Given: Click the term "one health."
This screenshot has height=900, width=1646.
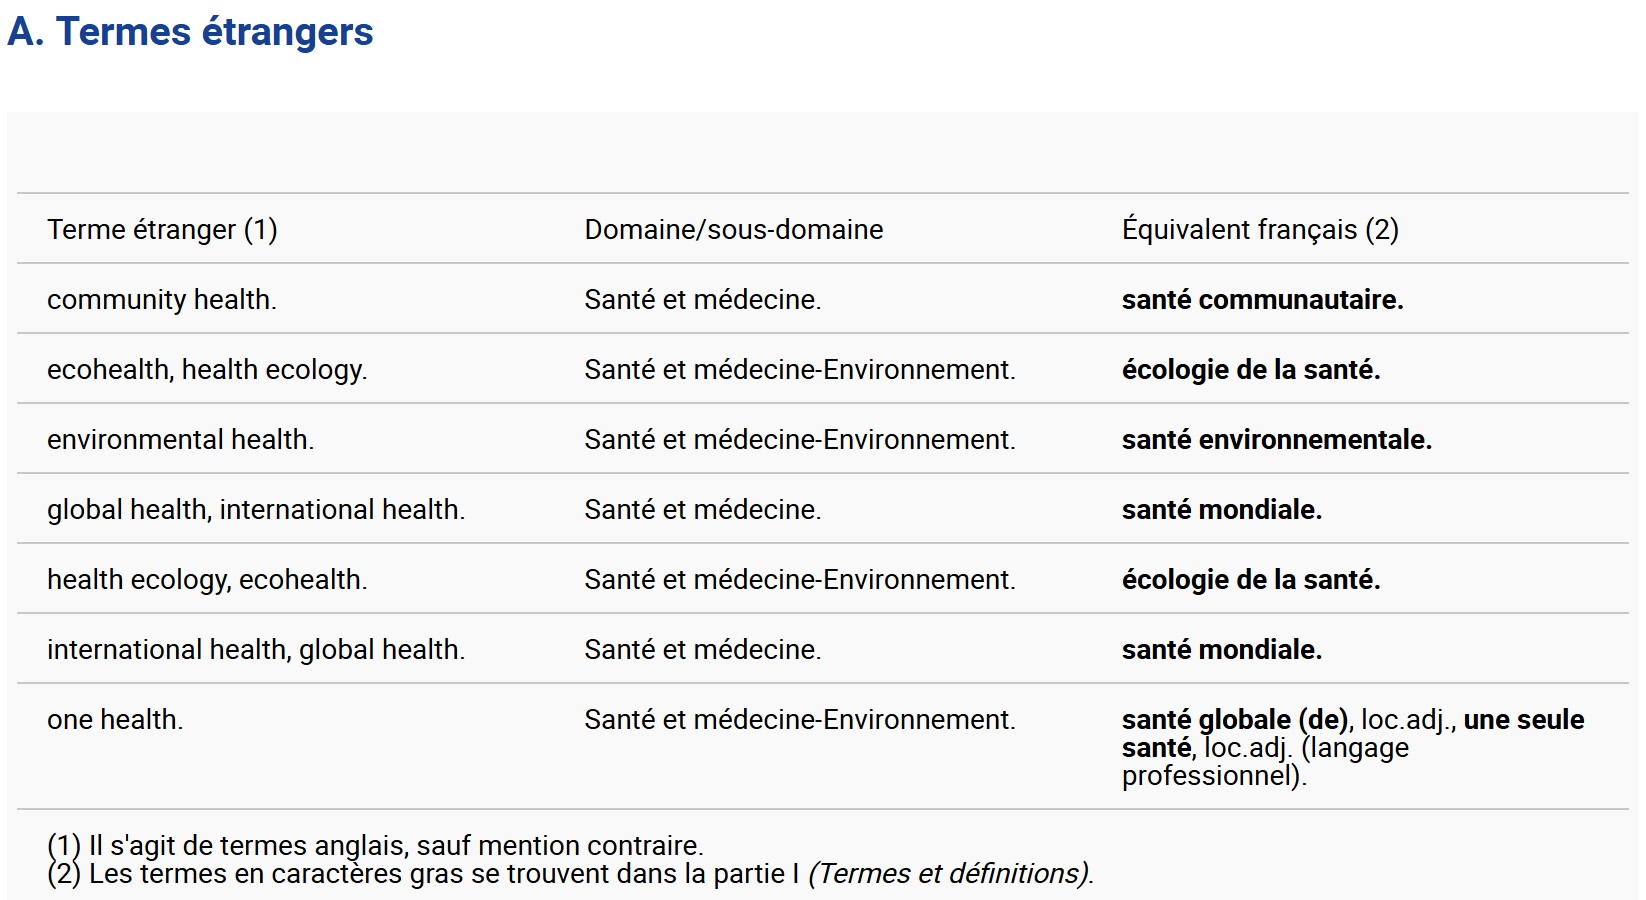Looking at the screenshot, I should coord(115,720).
